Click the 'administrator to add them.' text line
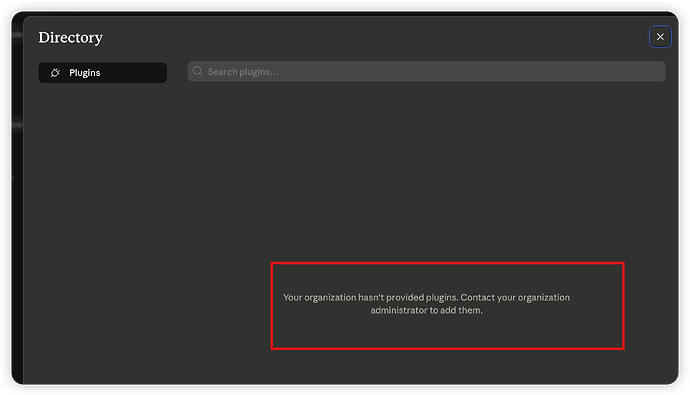The height and width of the screenshot is (395, 690). [x=426, y=310]
